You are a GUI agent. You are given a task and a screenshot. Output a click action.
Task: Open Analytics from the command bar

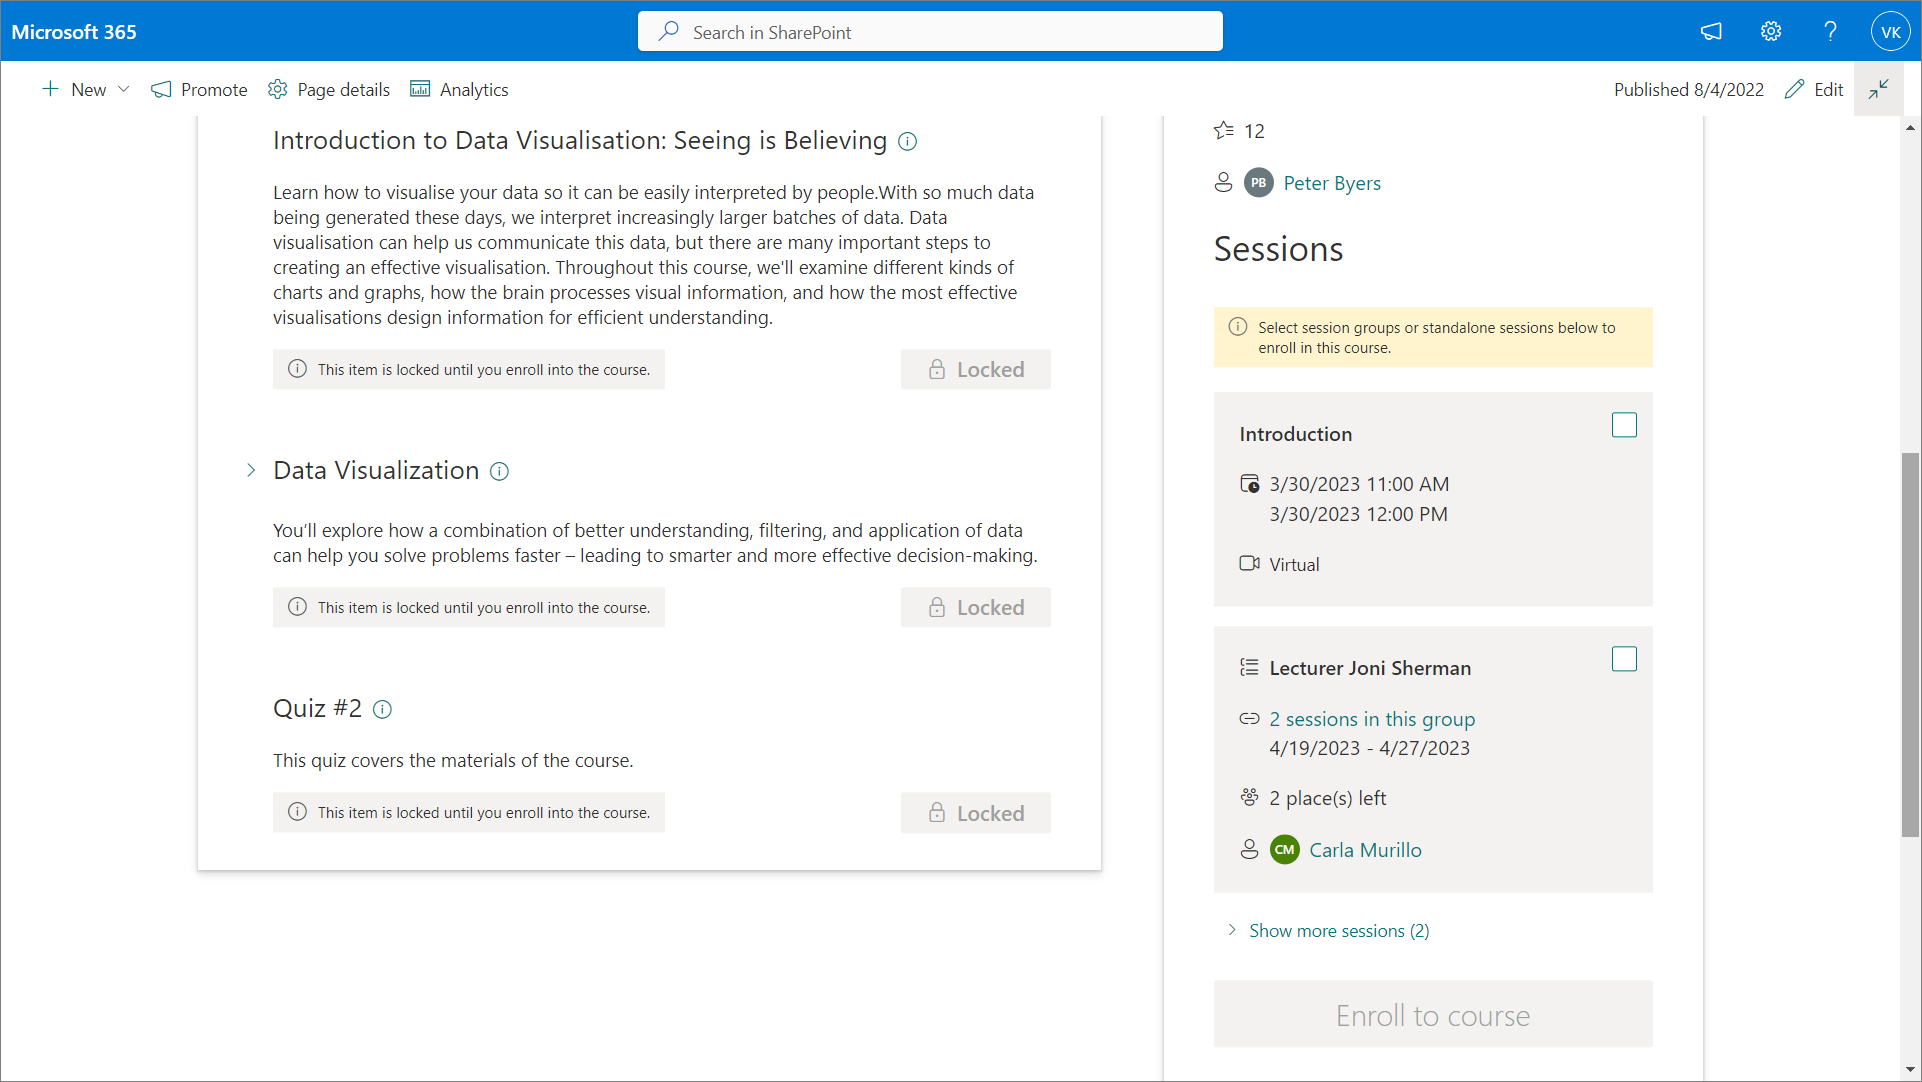(x=459, y=89)
